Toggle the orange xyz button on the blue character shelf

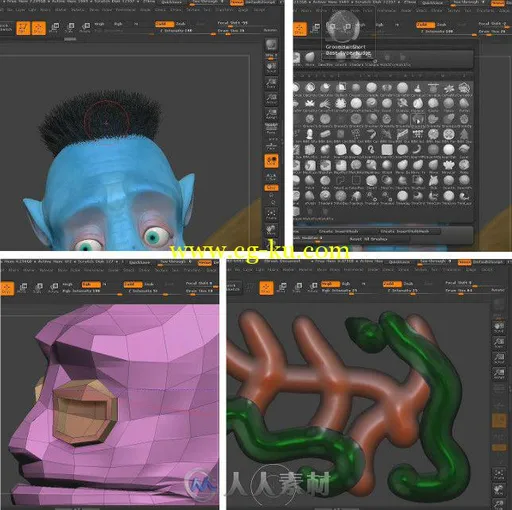tap(271, 188)
